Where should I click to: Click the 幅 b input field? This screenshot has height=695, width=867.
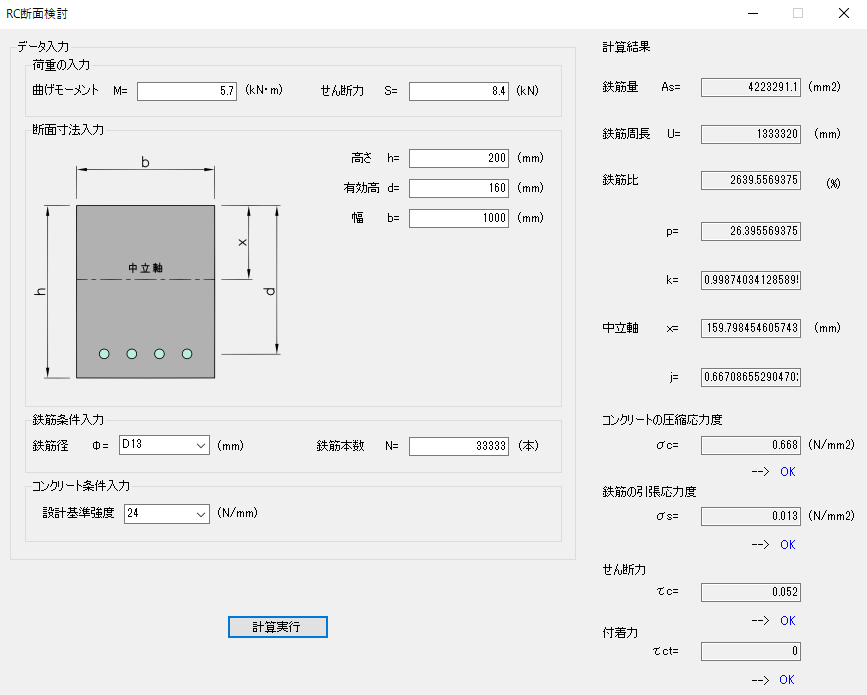tap(458, 218)
